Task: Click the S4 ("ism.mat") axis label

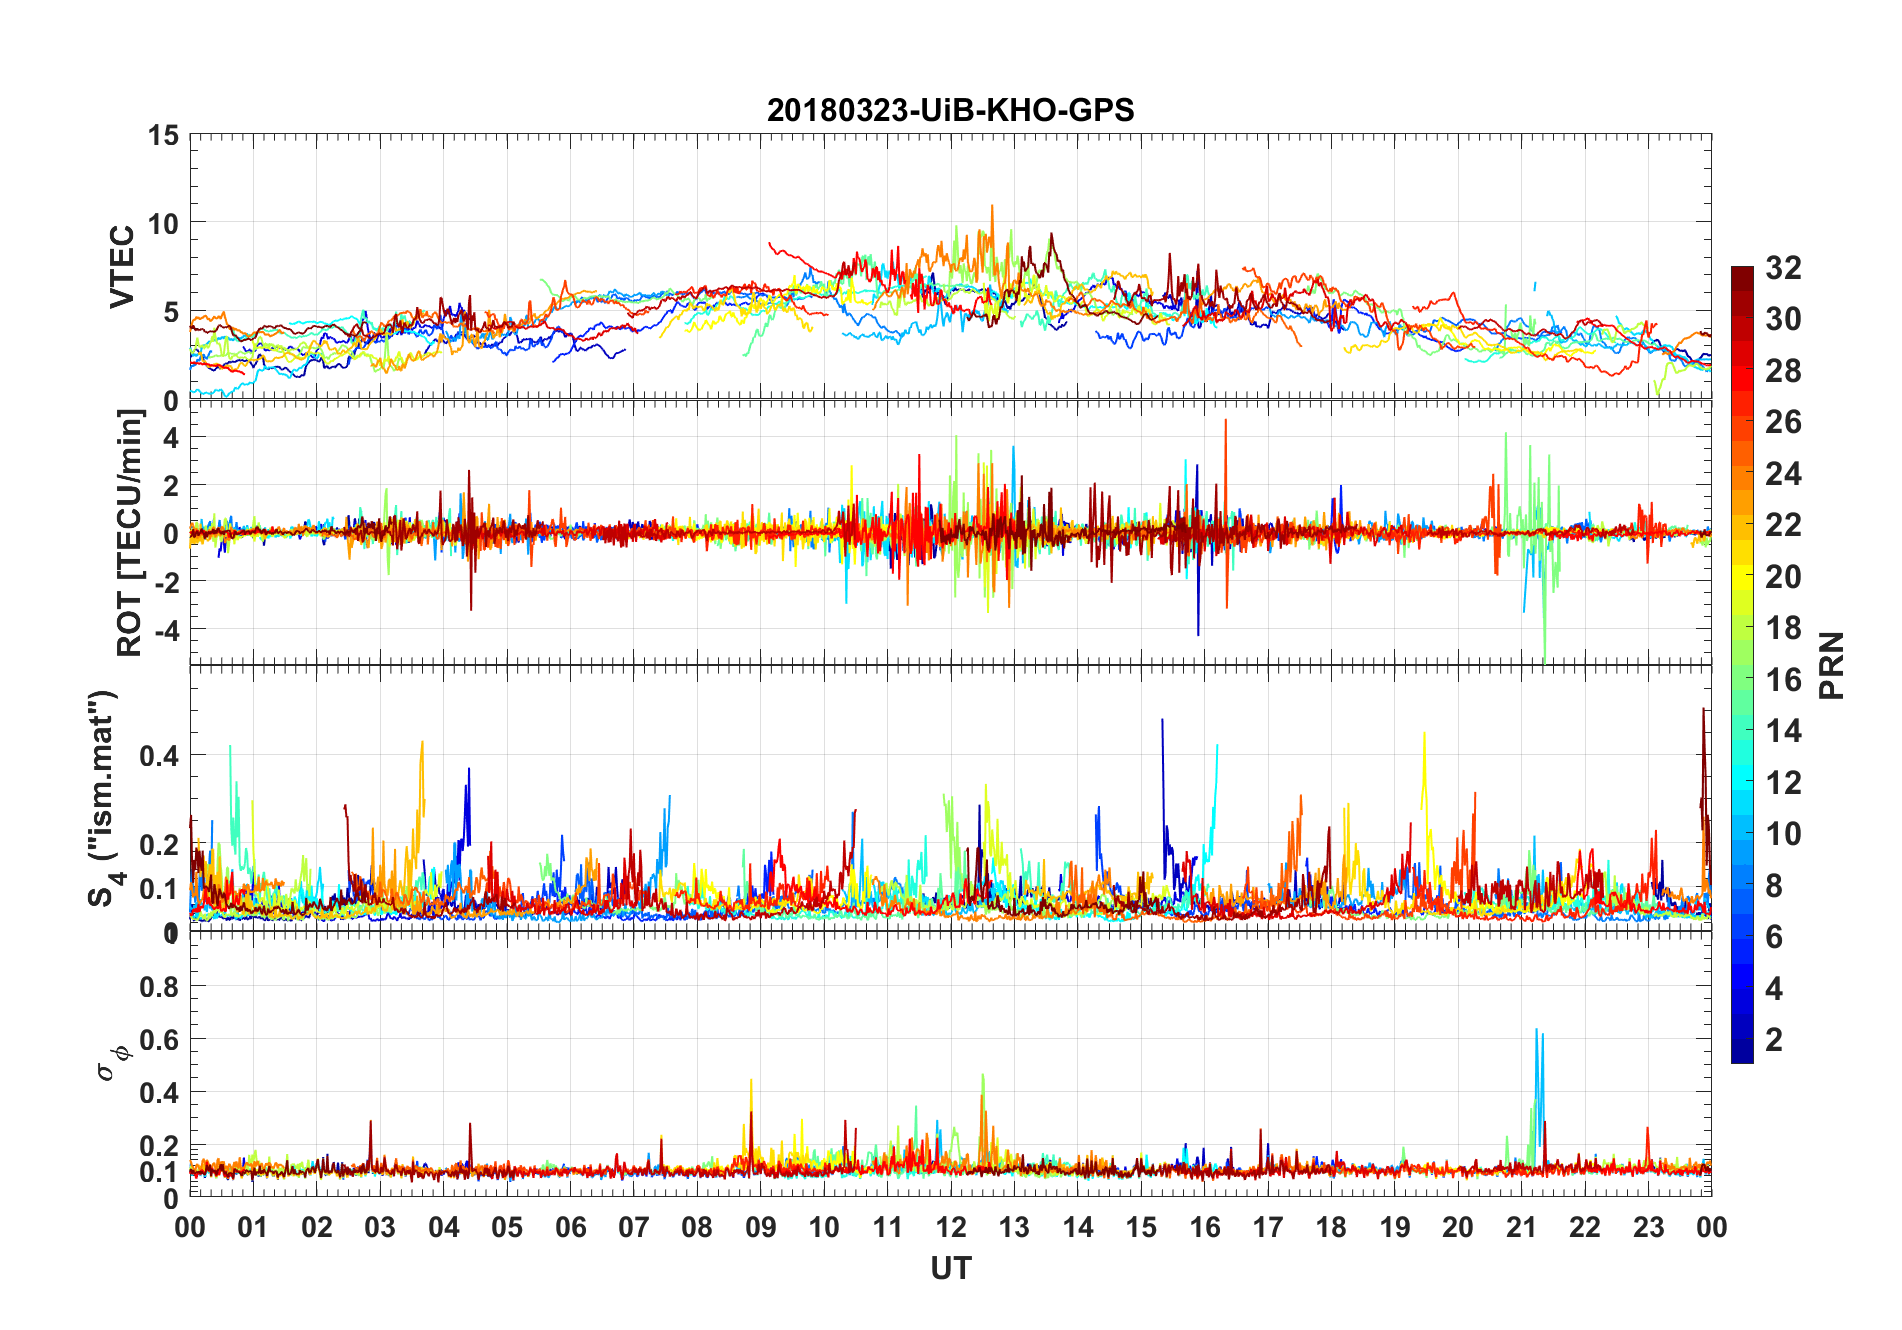Action: (x=105, y=797)
